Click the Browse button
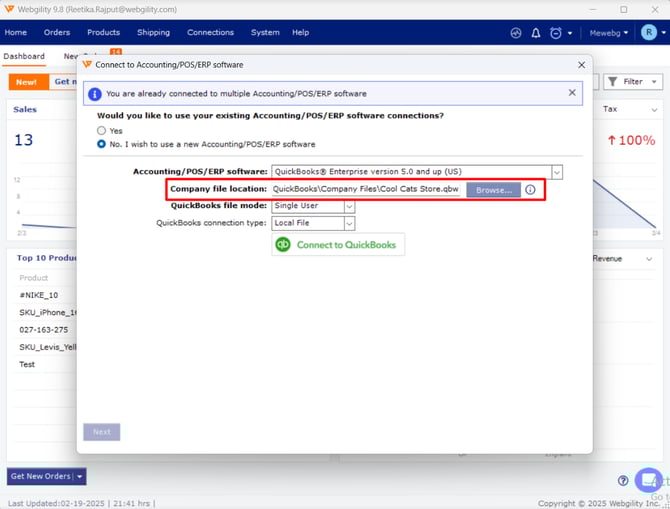The height and width of the screenshot is (509, 670). click(493, 189)
